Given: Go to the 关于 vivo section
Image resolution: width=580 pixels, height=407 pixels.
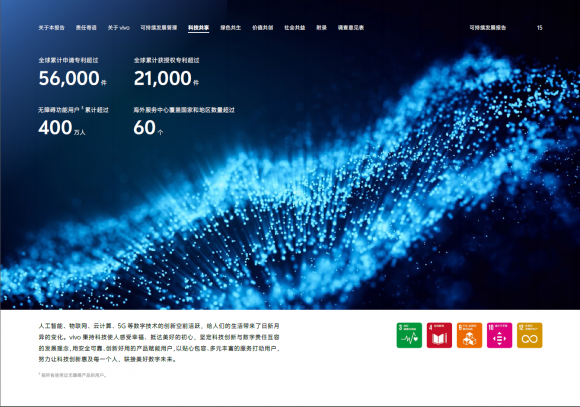Looking at the screenshot, I should coord(118,28).
